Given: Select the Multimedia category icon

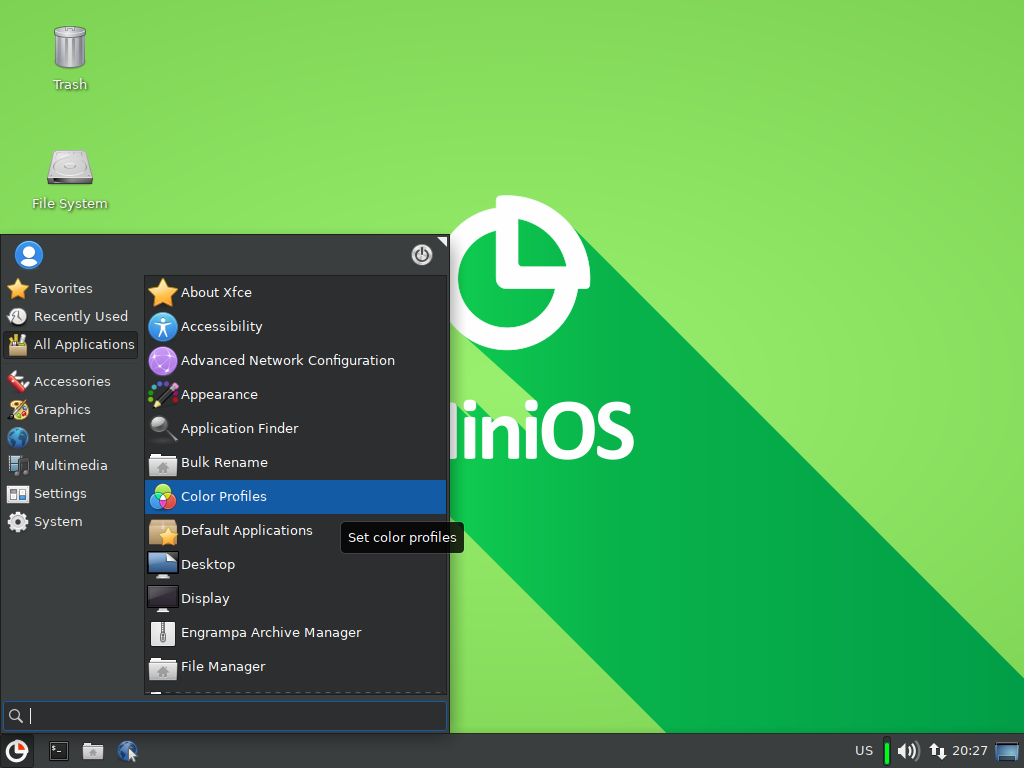Looking at the screenshot, I should [18, 466].
